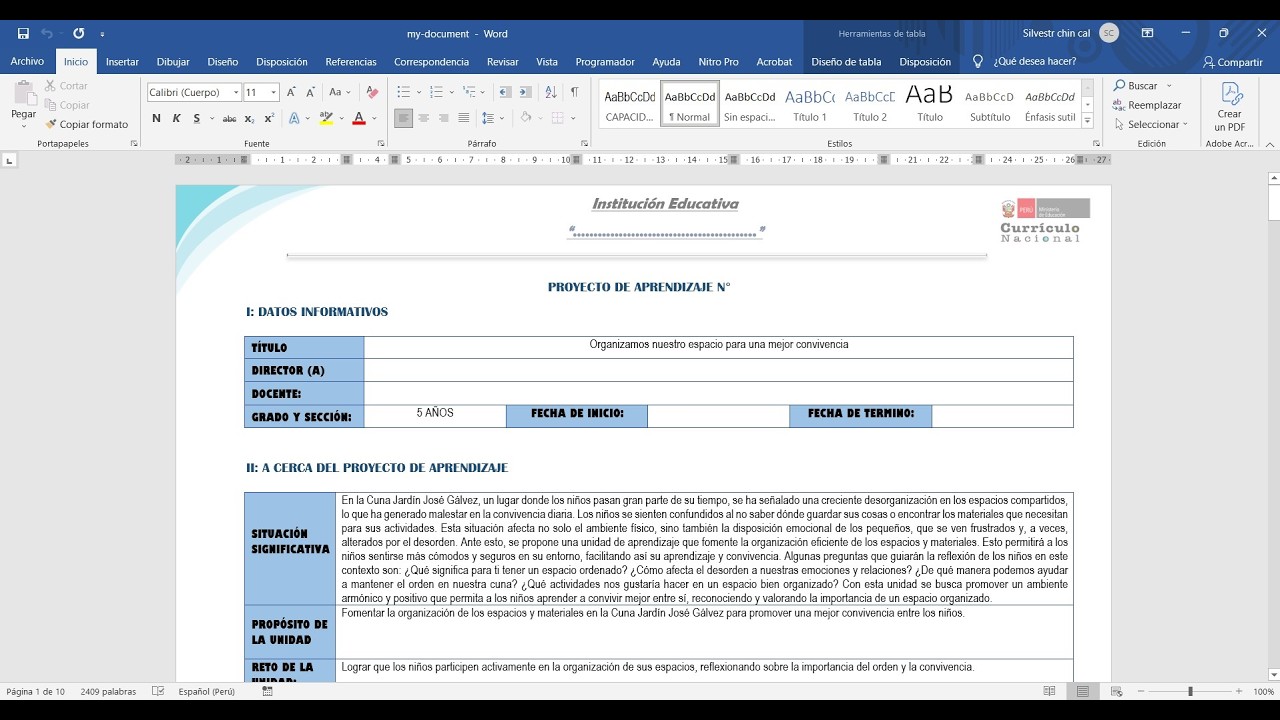Switch to Web Layout view icon
This screenshot has height=720, width=1280.
point(1117,691)
